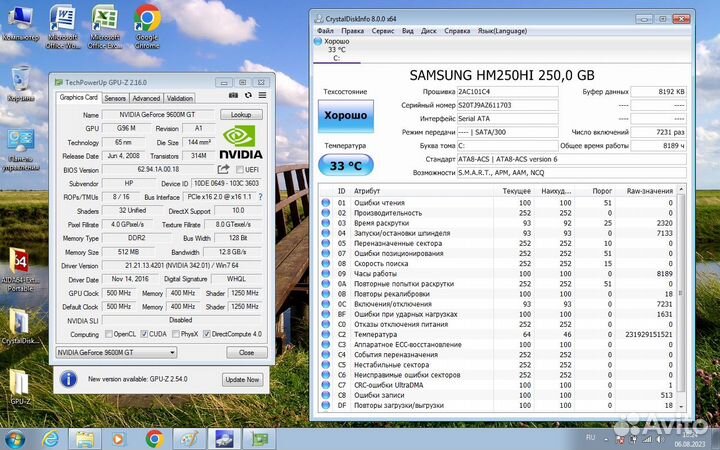Click the Bus Interface question mark in GPU-Z
Viewport: 720px width, 450px height.
click(x=260, y=197)
